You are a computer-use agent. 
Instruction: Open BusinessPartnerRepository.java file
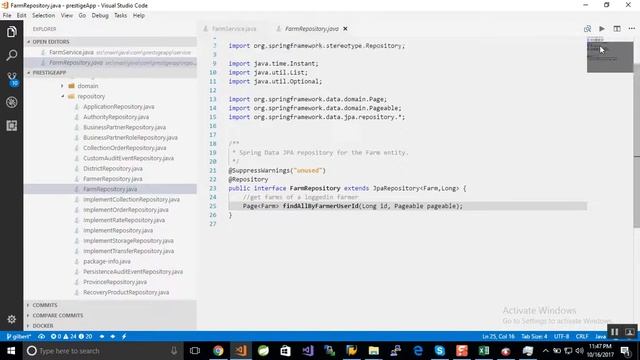[x=124, y=127]
